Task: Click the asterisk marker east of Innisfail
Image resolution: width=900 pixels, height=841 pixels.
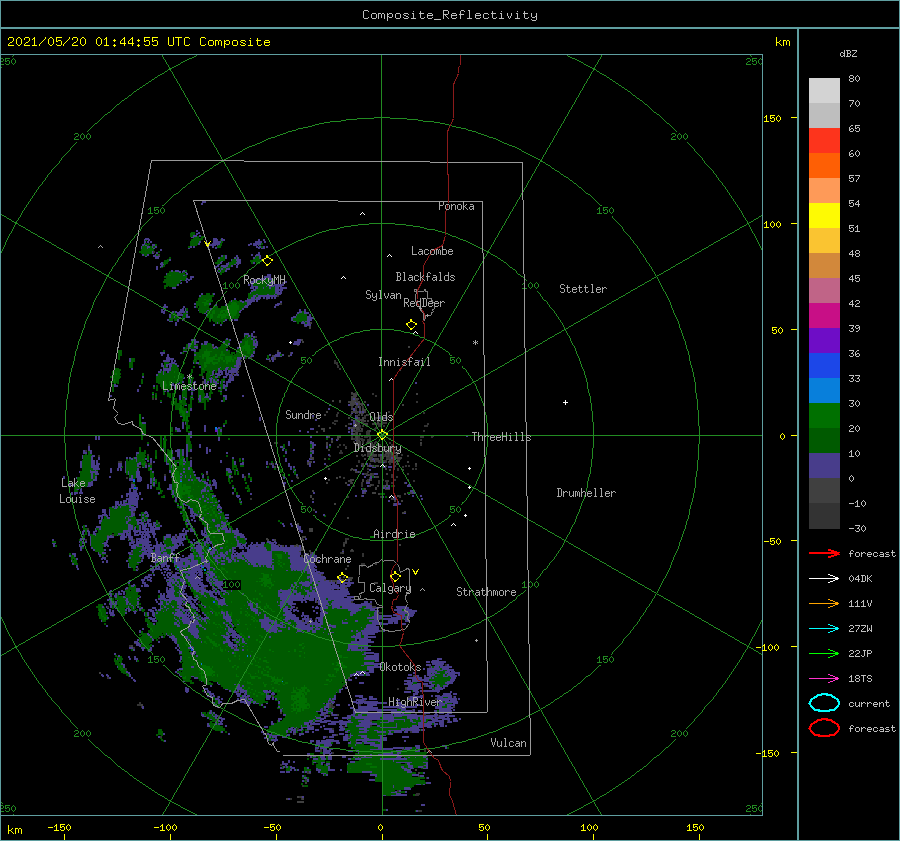Action: coord(475,343)
